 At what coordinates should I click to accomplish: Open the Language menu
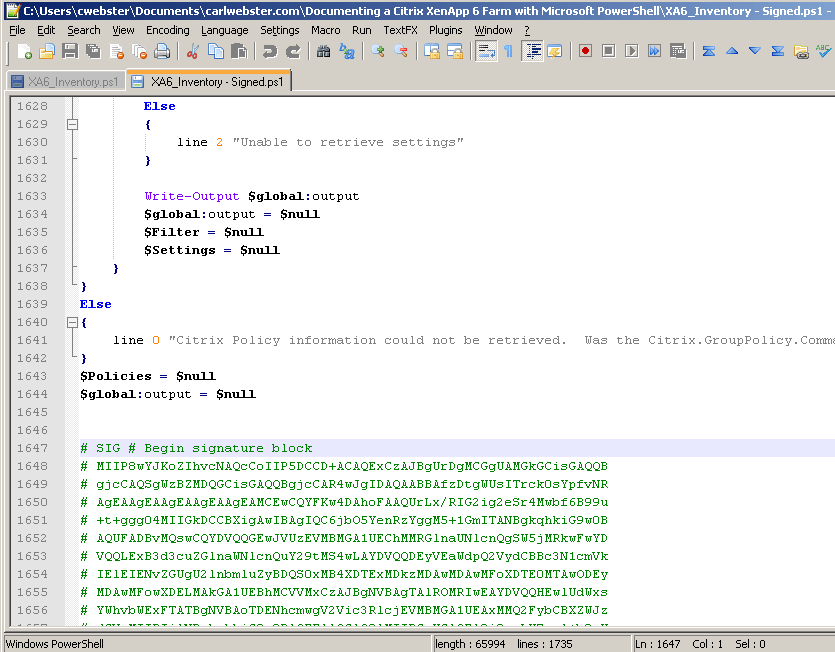[x=224, y=30]
